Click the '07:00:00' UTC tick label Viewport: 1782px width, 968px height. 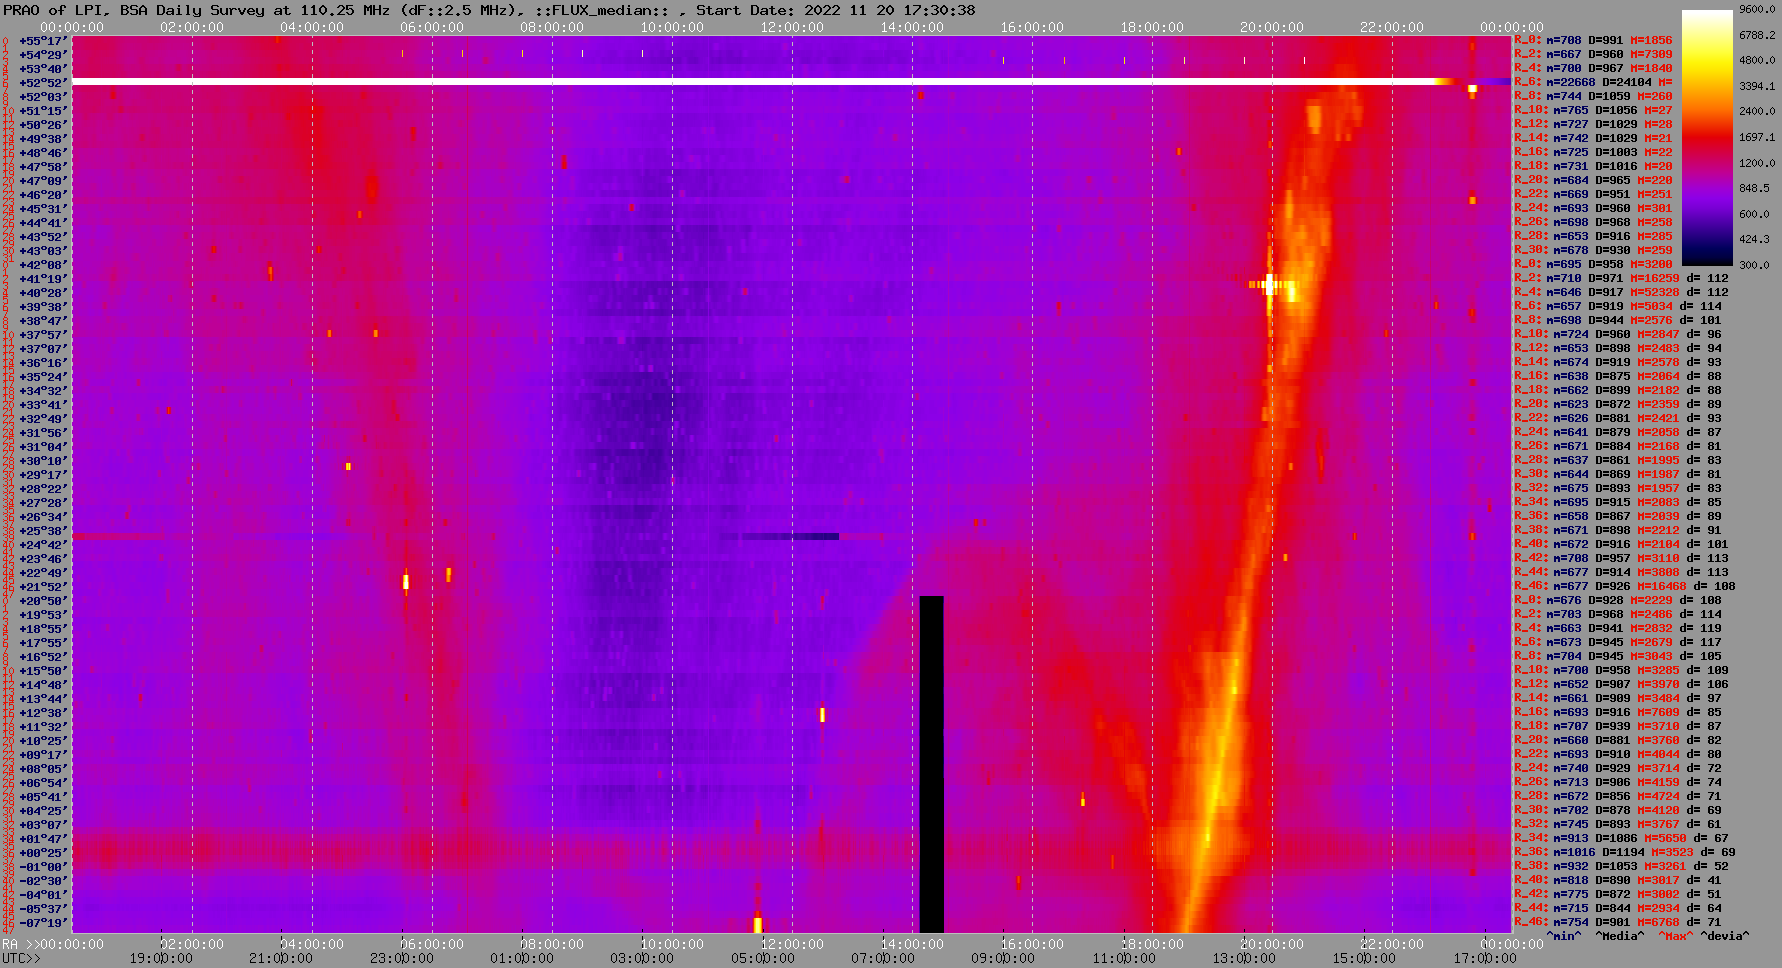[881, 958]
